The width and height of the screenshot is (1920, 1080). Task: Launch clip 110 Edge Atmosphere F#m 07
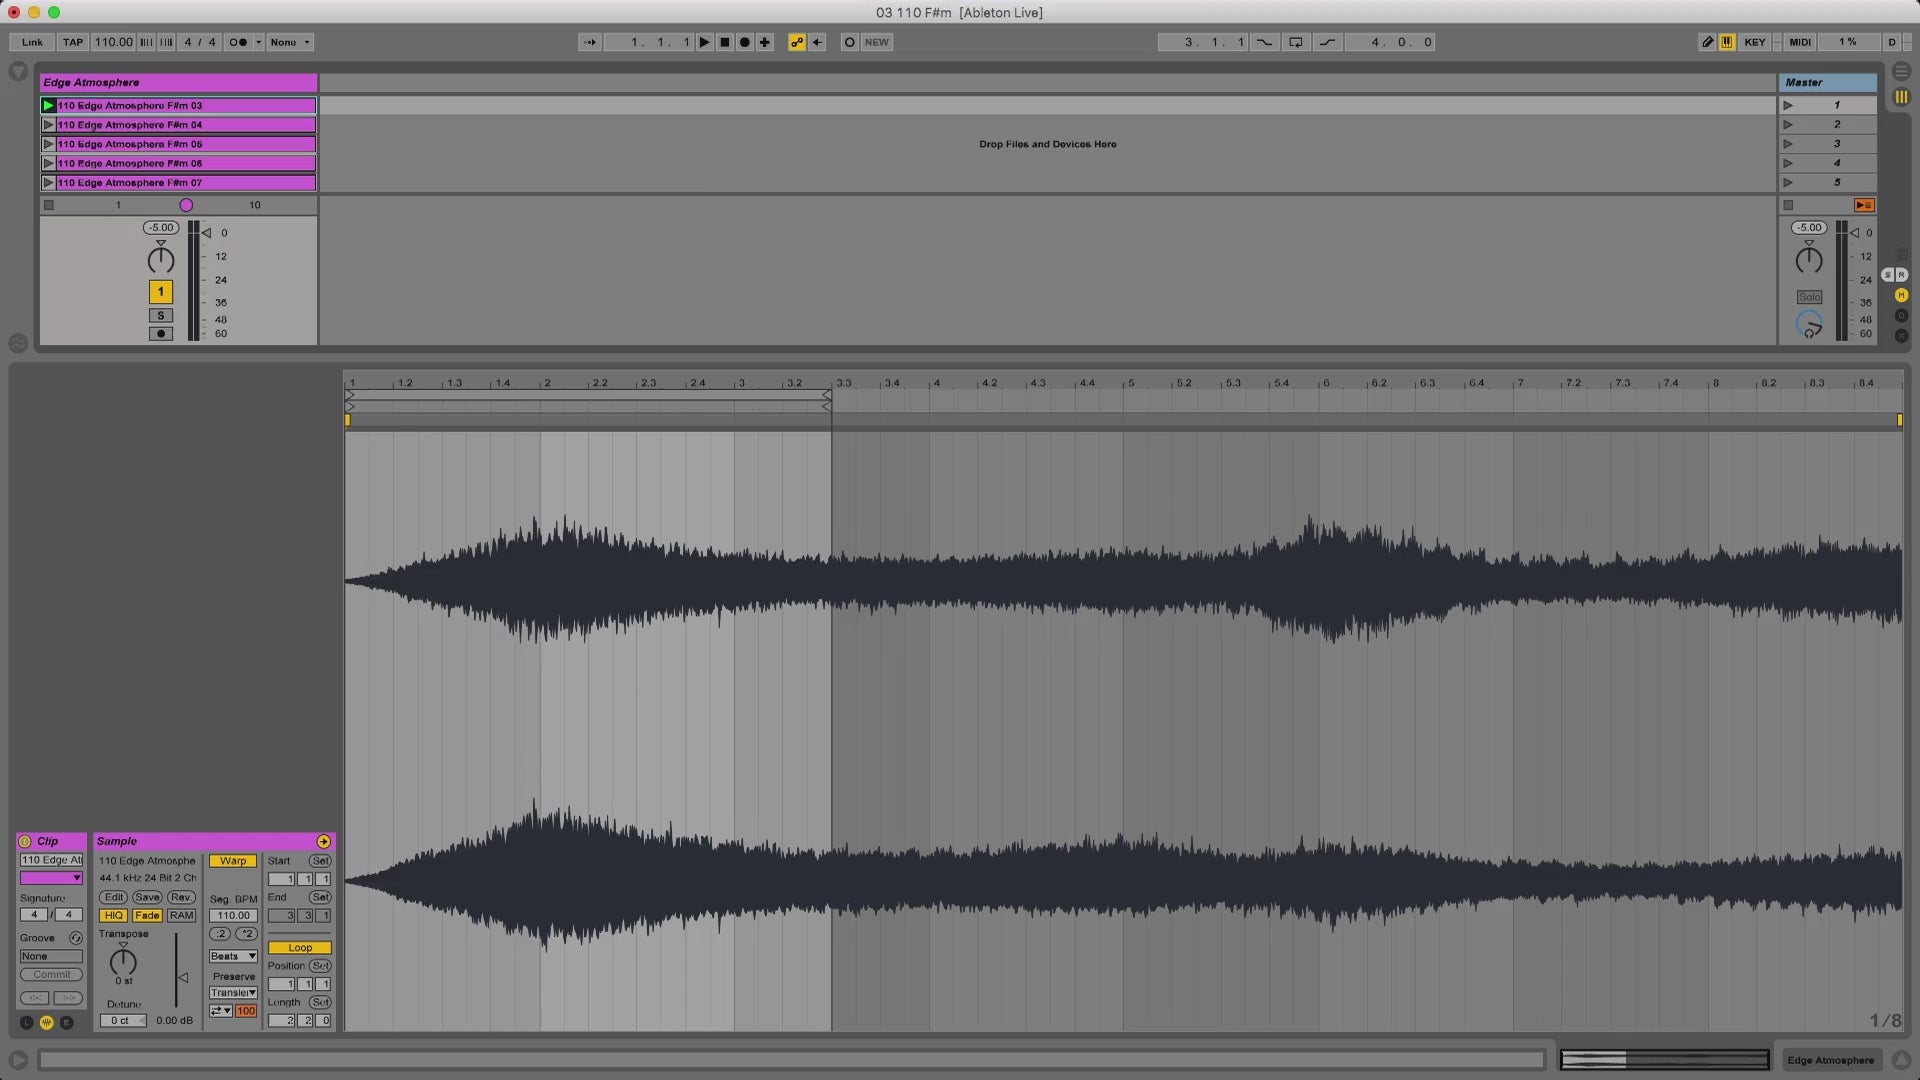click(x=48, y=183)
